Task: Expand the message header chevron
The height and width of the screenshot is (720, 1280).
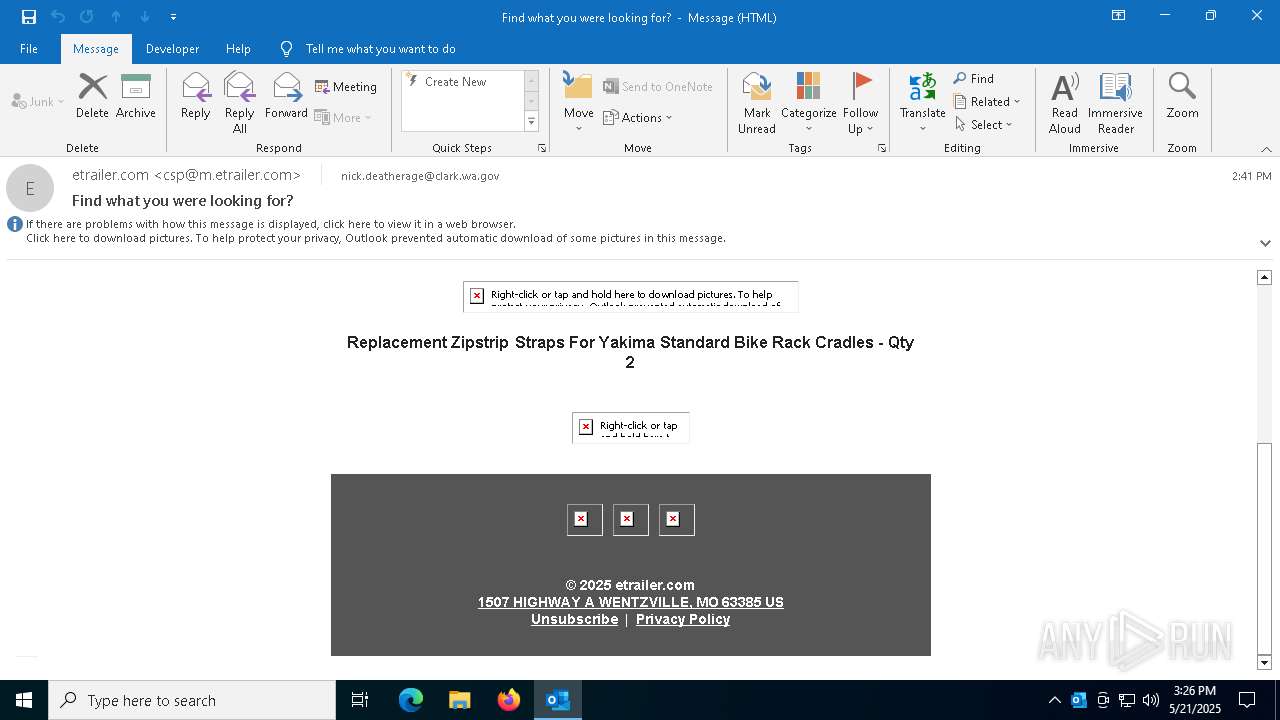Action: click(x=1265, y=243)
